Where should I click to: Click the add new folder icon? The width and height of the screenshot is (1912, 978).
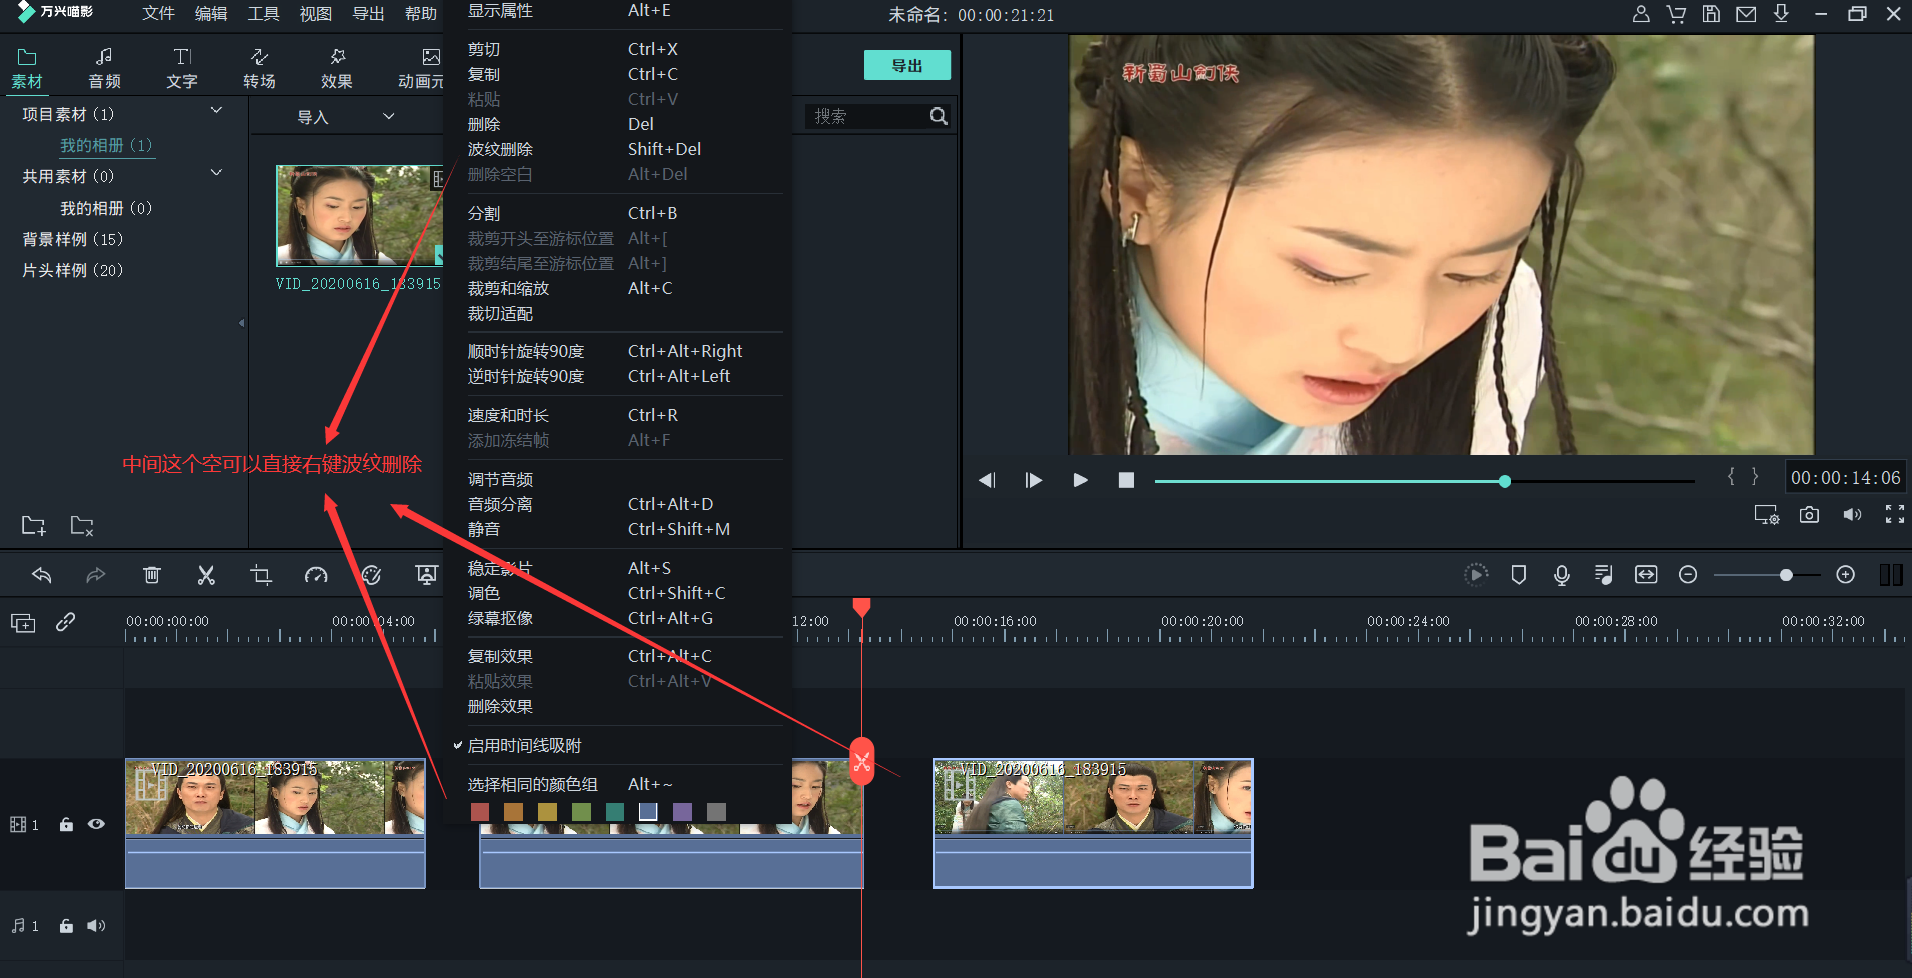(x=34, y=525)
